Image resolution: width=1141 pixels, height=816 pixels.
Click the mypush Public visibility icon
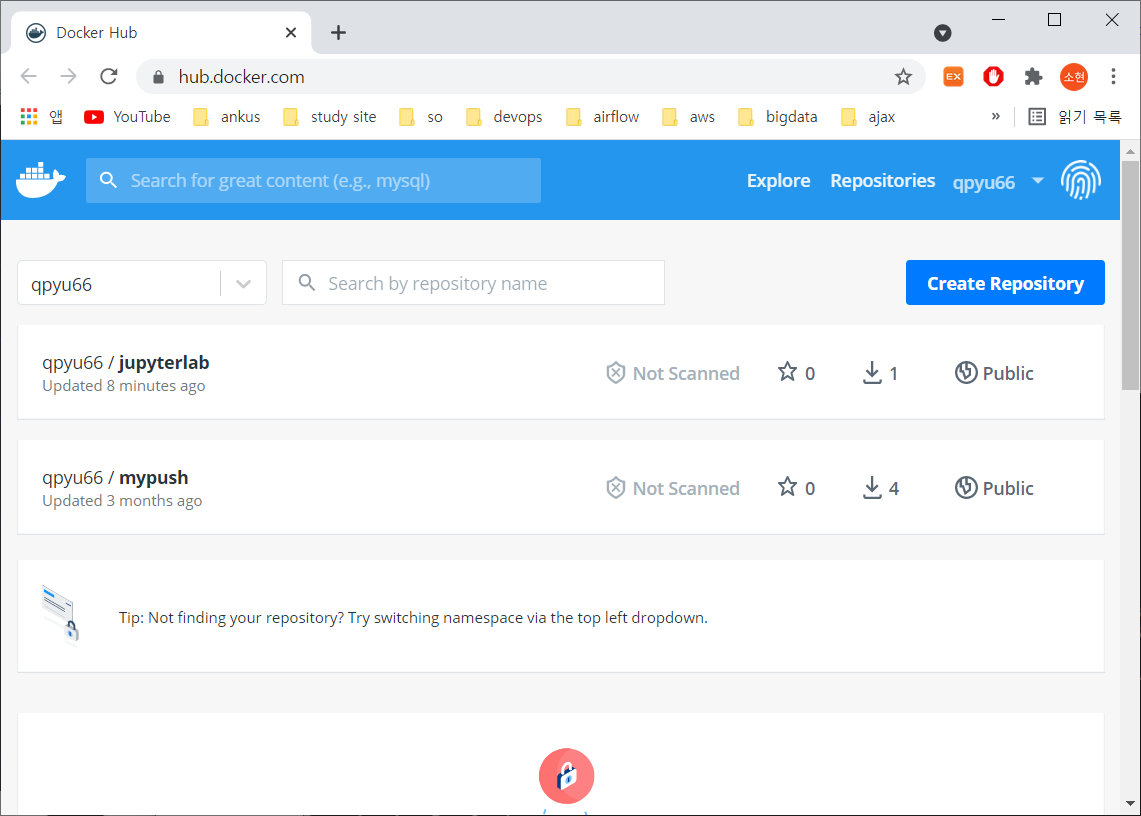pyautogui.click(x=966, y=488)
